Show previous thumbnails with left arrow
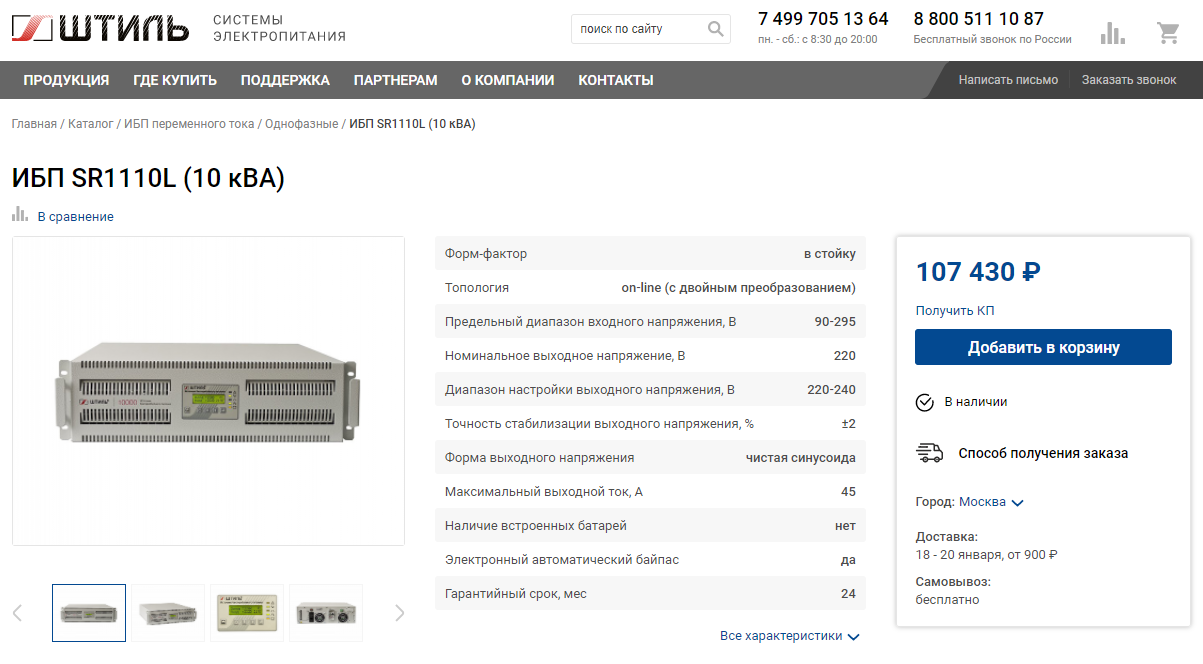 coord(17,613)
